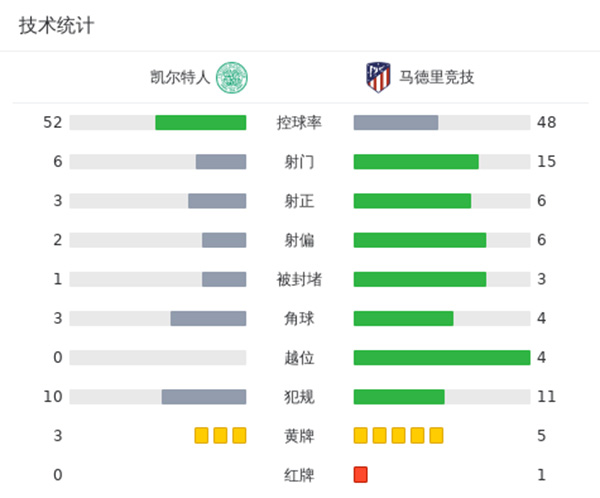Click Atlético's full green offside bar
Screen dimensions: 600x498
442,358
